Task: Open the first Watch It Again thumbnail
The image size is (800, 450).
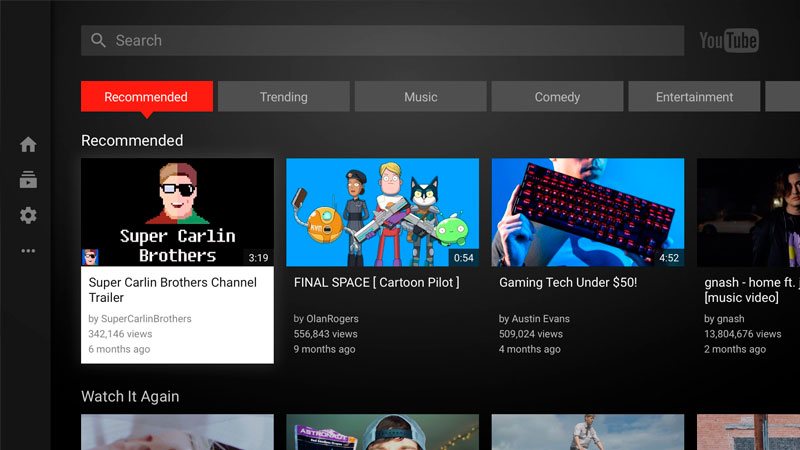Action: tap(177, 432)
